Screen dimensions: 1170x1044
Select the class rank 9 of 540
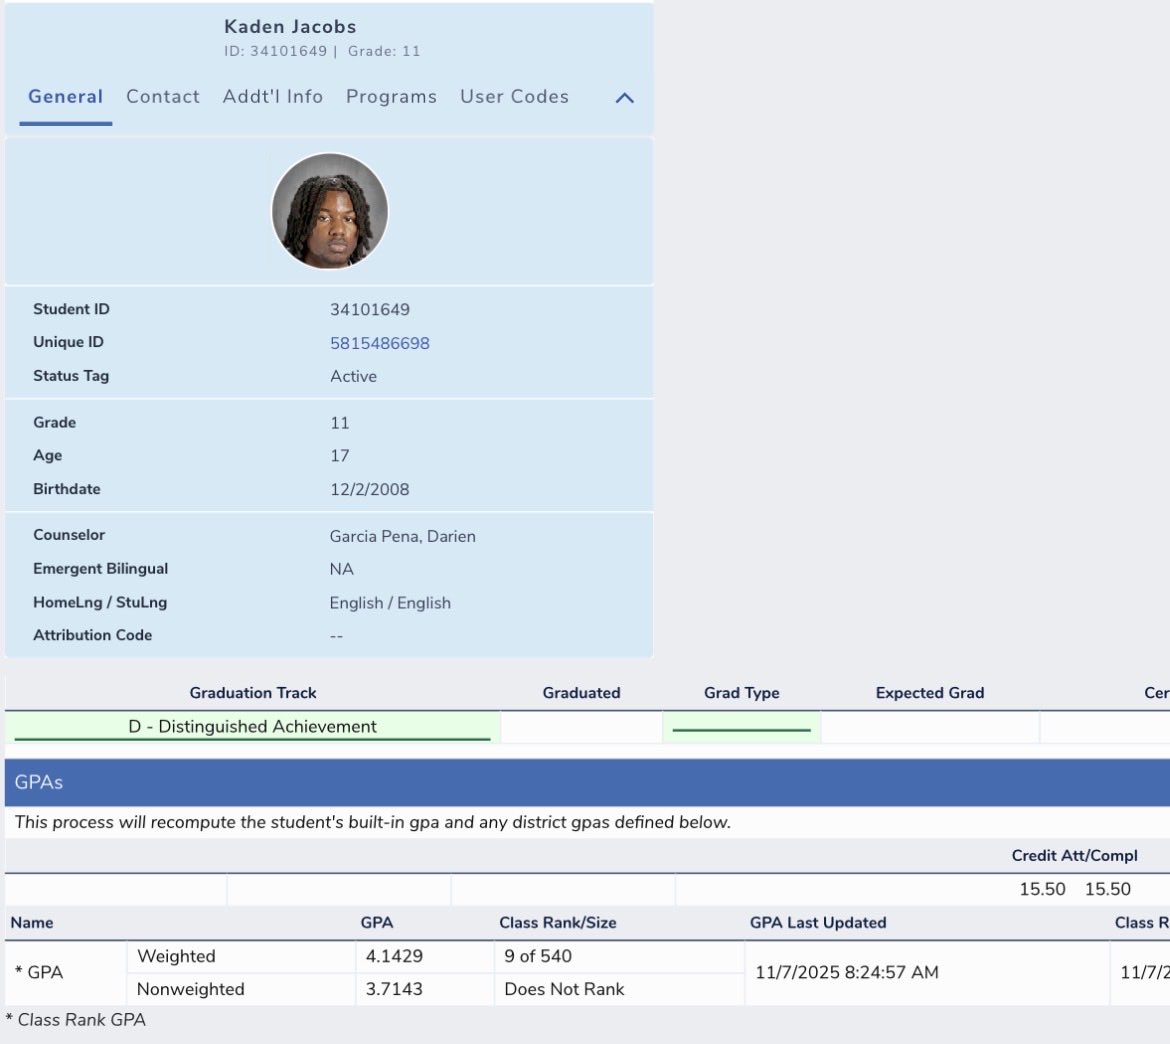click(x=538, y=957)
